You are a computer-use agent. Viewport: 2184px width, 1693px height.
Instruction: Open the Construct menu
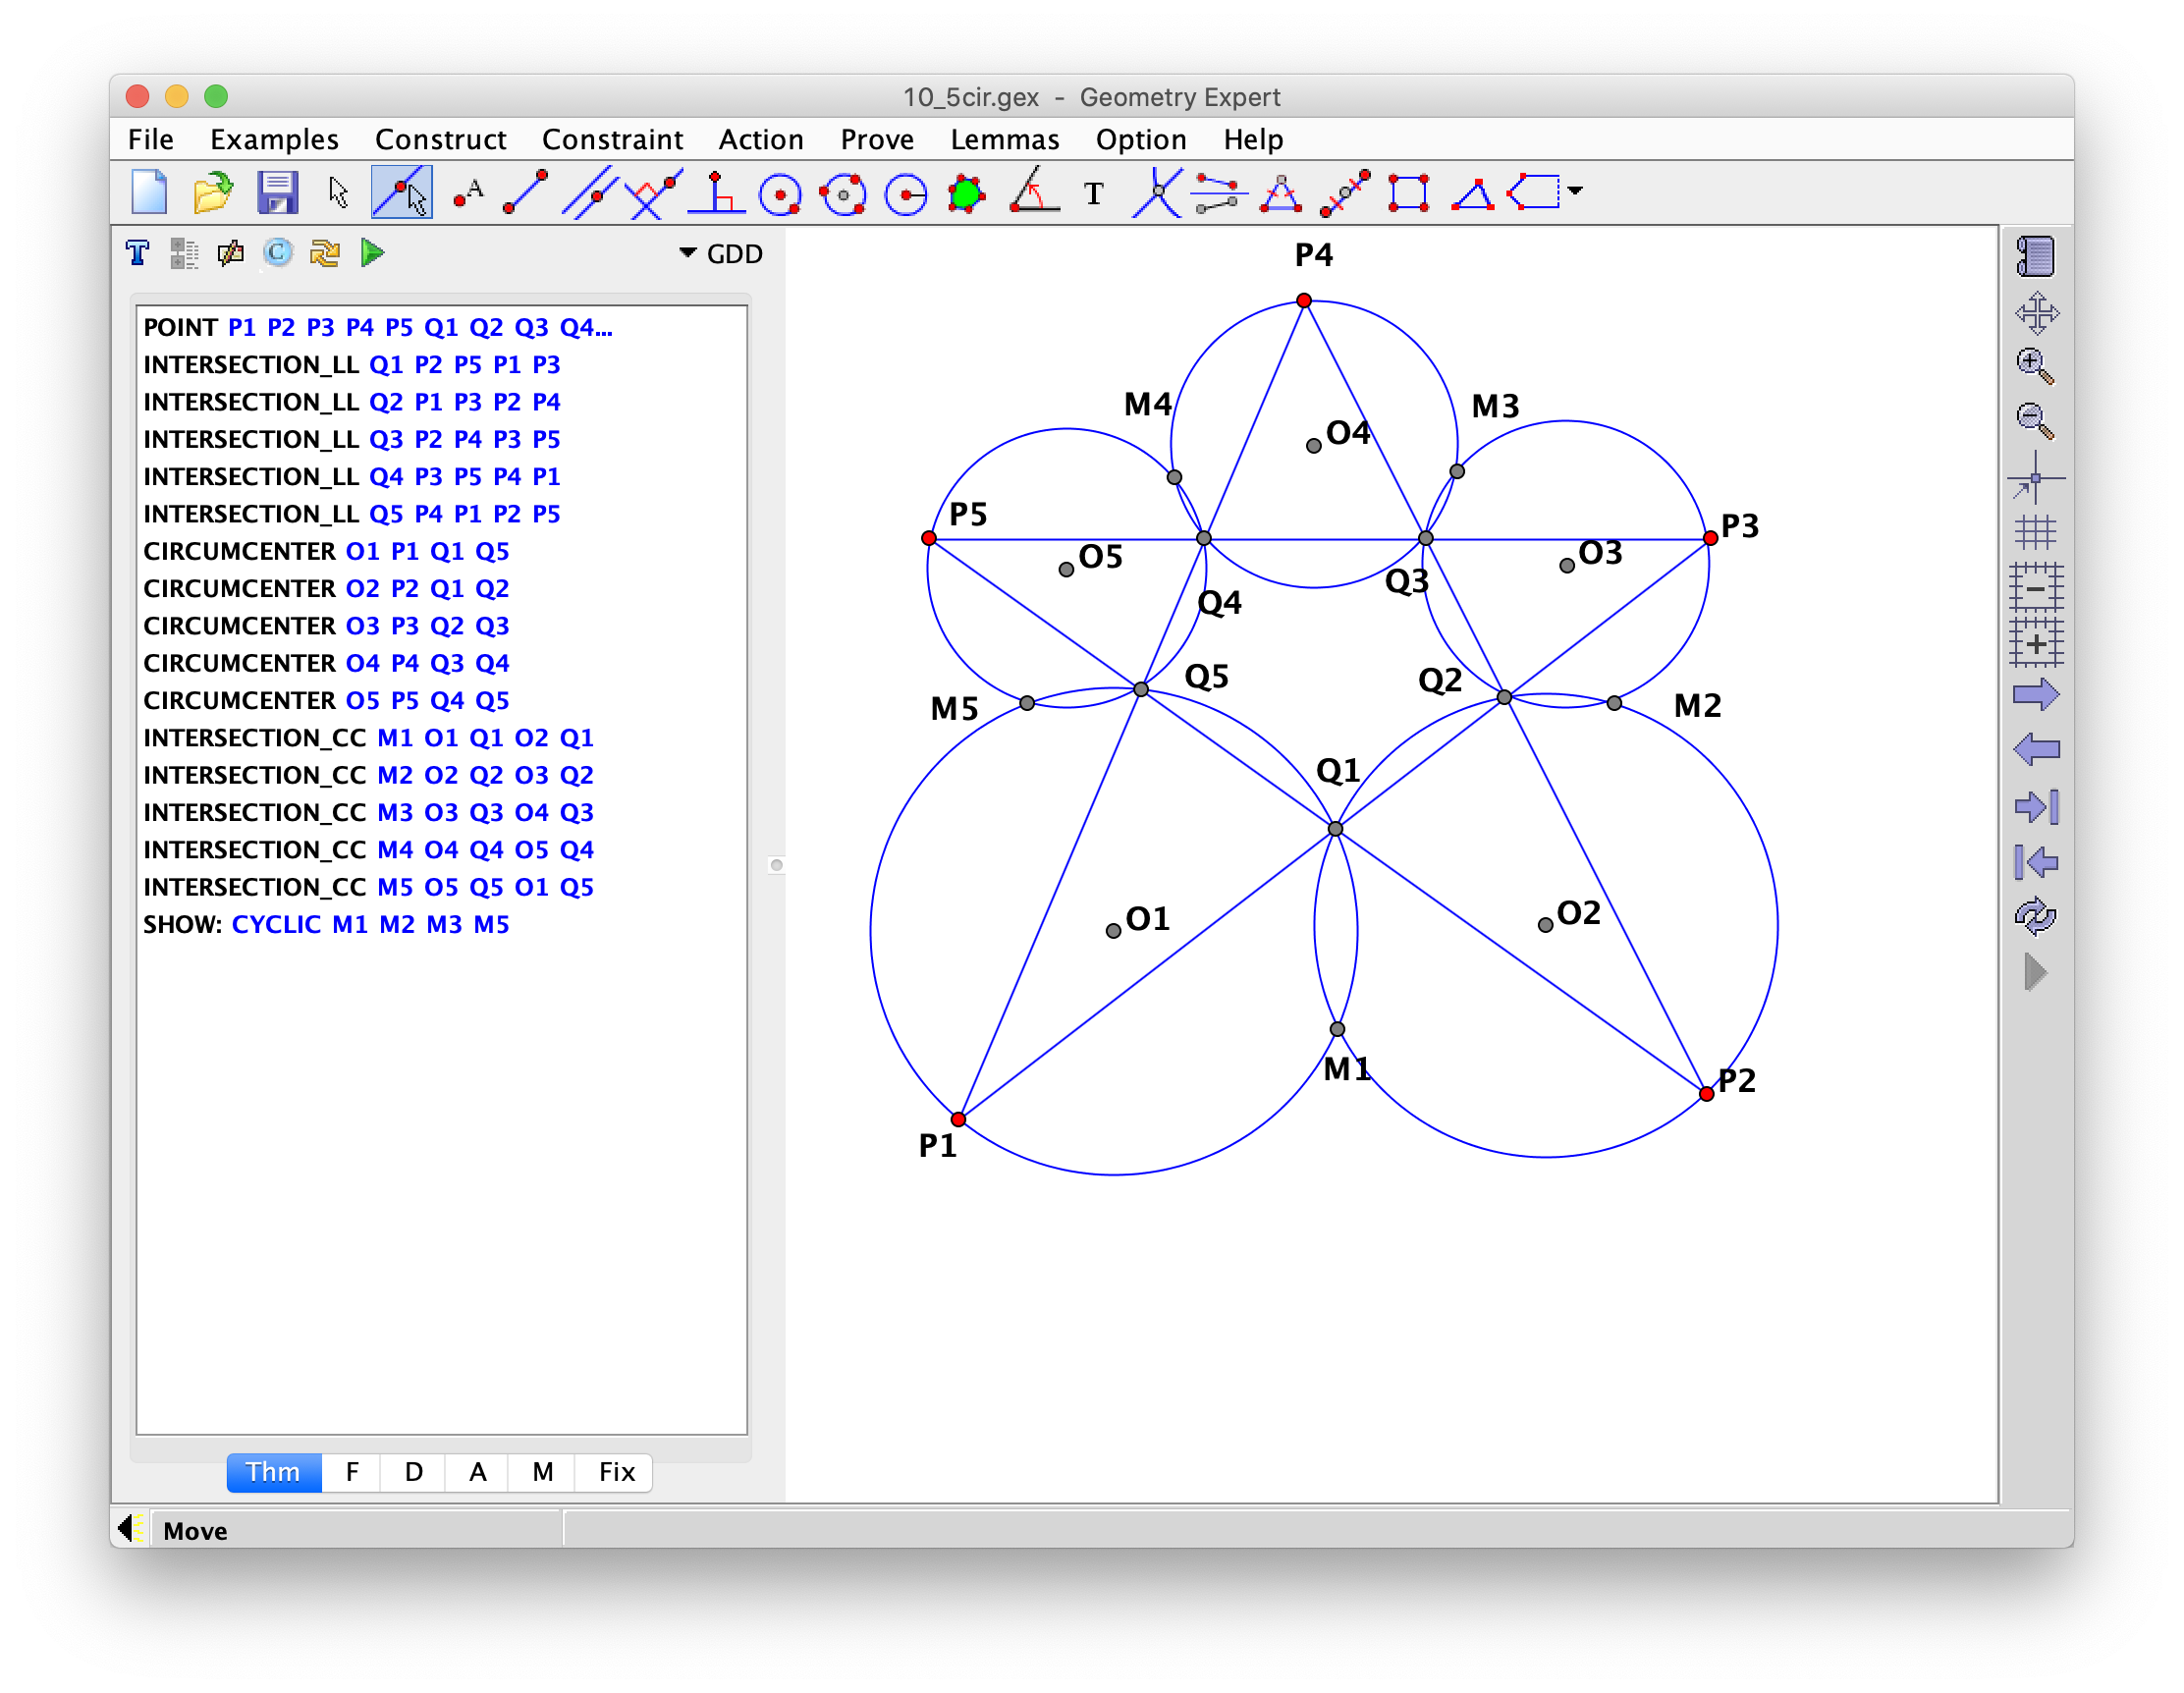pyautogui.click(x=440, y=139)
